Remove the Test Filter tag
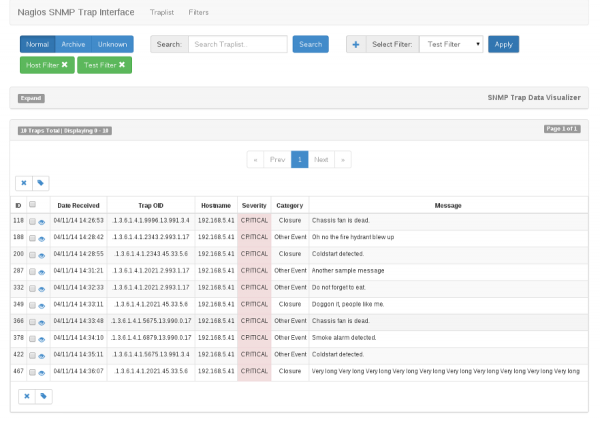This screenshot has width=600, height=421. (121, 65)
